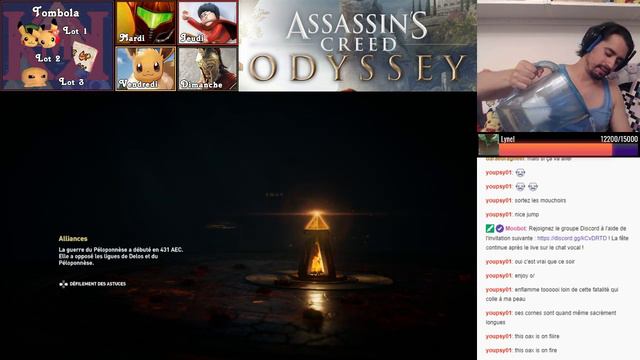Click the Tombola title
640x360 pixels.
coord(56,12)
